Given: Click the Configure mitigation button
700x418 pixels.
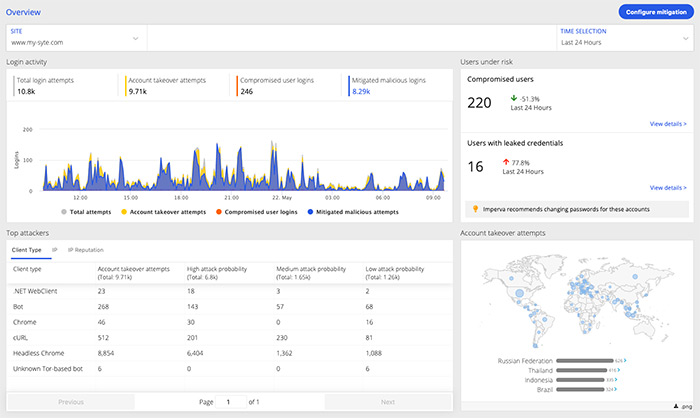Looking at the screenshot, I should point(655,12).
